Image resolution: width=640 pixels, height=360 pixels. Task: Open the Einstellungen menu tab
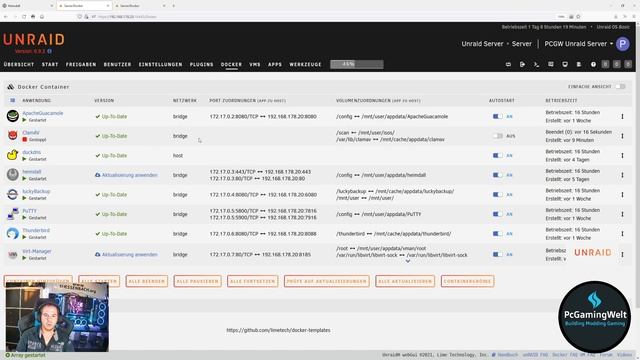tap(160, 64)
